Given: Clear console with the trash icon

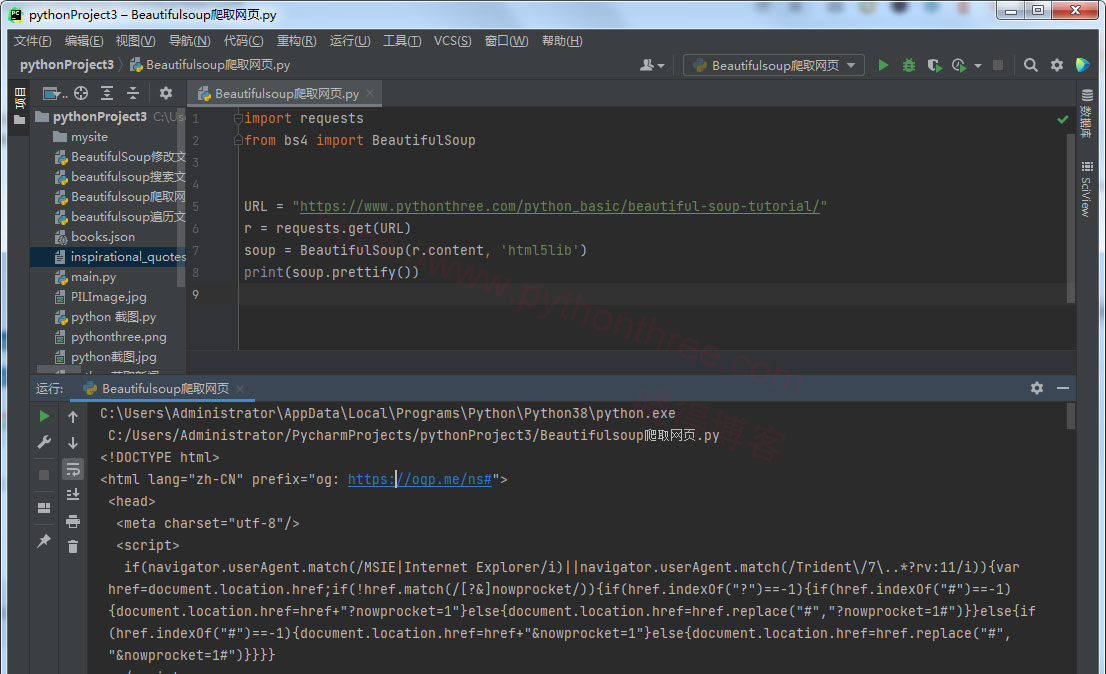Looking at the screenshot, I should tap(73, 546).
